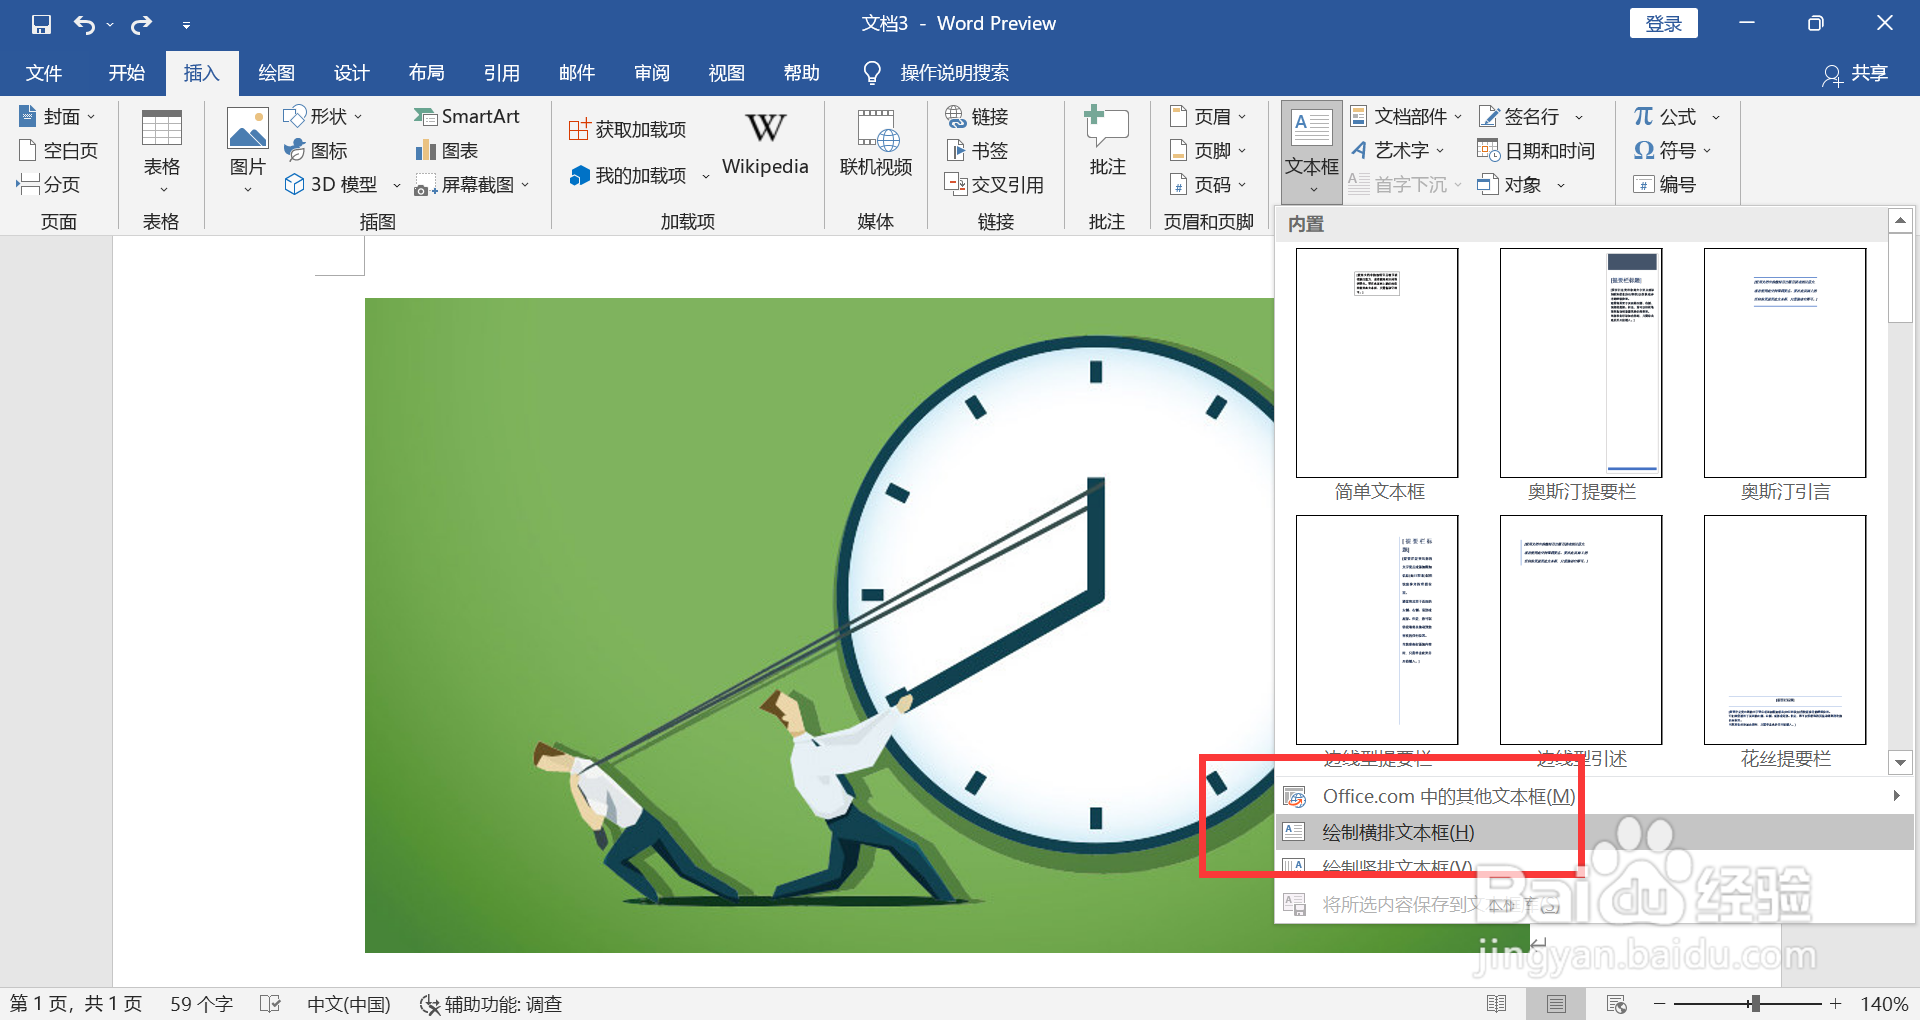The height and width of the screenshot is (1020, 1920).
Task: Select the 简单文本框 thumbnail
Action: [x=1376, y=363]
